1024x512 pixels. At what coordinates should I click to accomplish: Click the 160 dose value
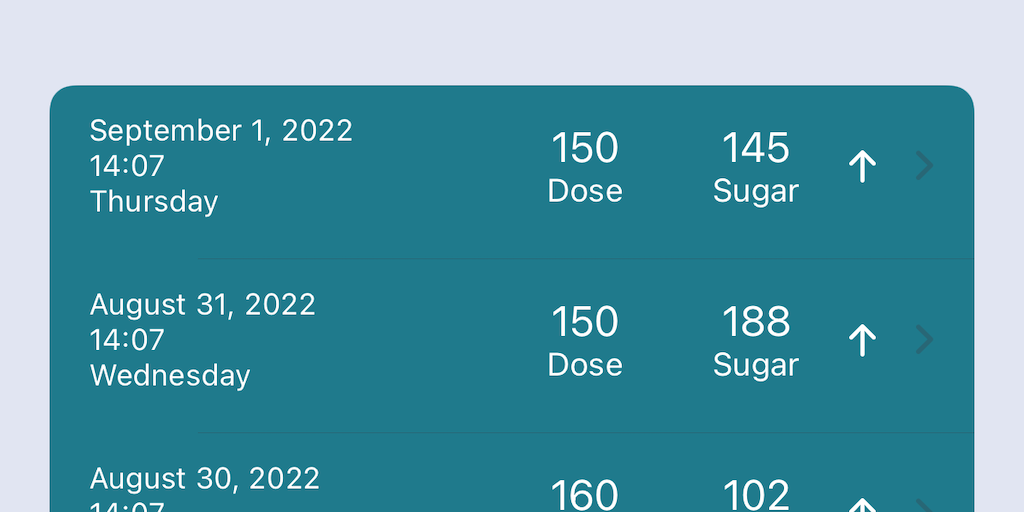[585, 494]
